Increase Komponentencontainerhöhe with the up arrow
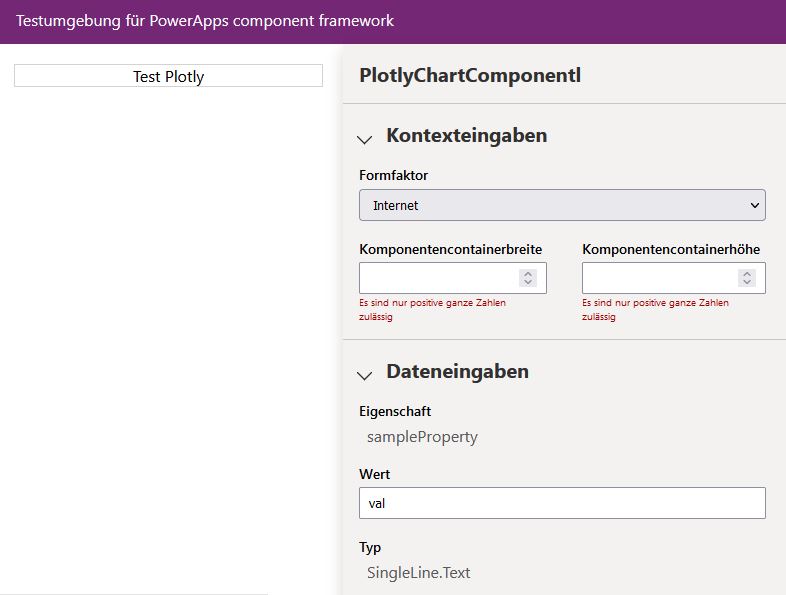 [x=747, y=273]
